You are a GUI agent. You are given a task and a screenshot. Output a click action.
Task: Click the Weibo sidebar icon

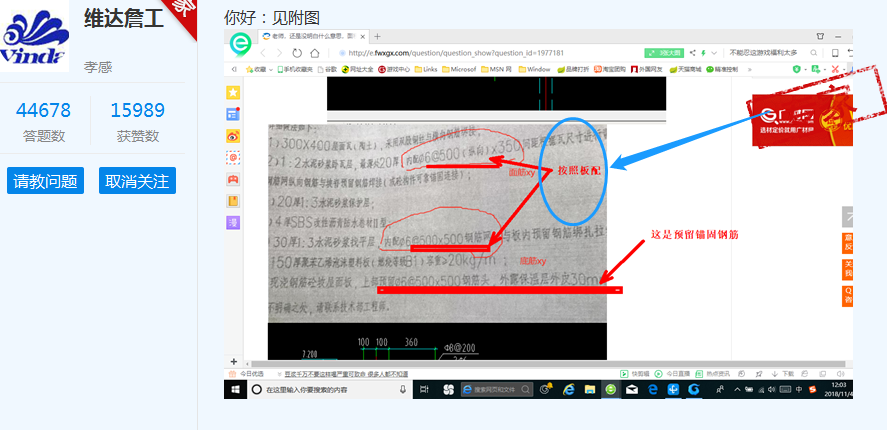pos(233,136)
